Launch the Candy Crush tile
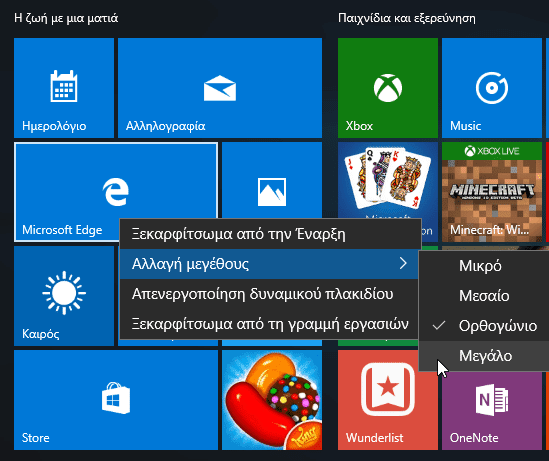 [x=272, y=400]
